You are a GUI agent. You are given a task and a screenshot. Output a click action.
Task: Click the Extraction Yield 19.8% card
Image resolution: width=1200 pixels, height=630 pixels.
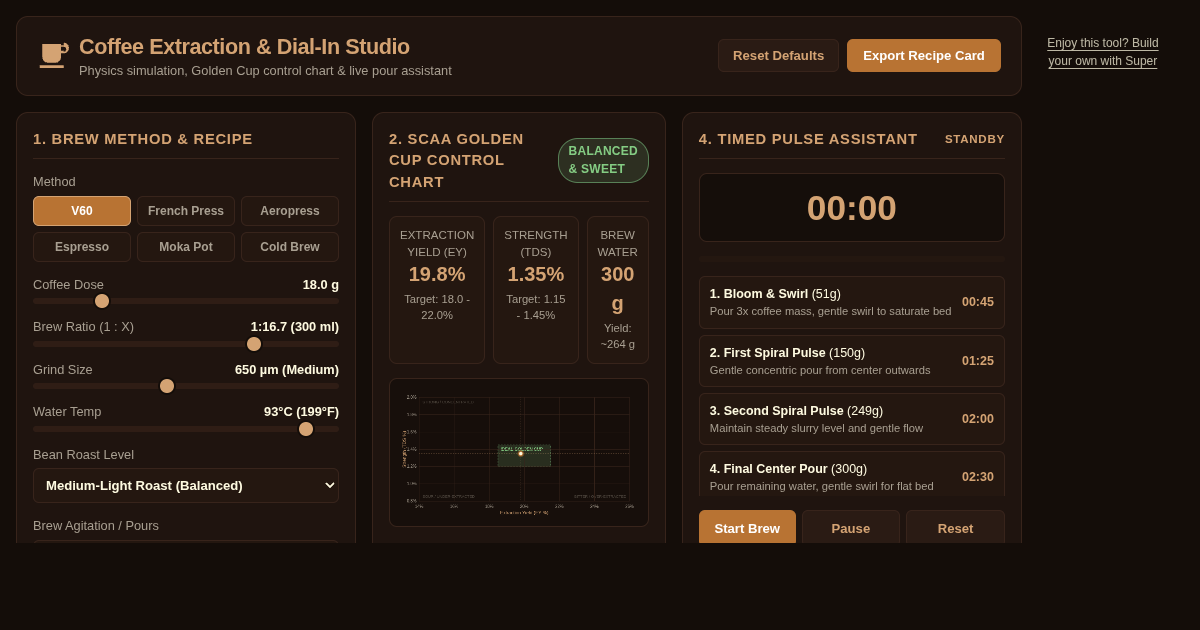437,290
